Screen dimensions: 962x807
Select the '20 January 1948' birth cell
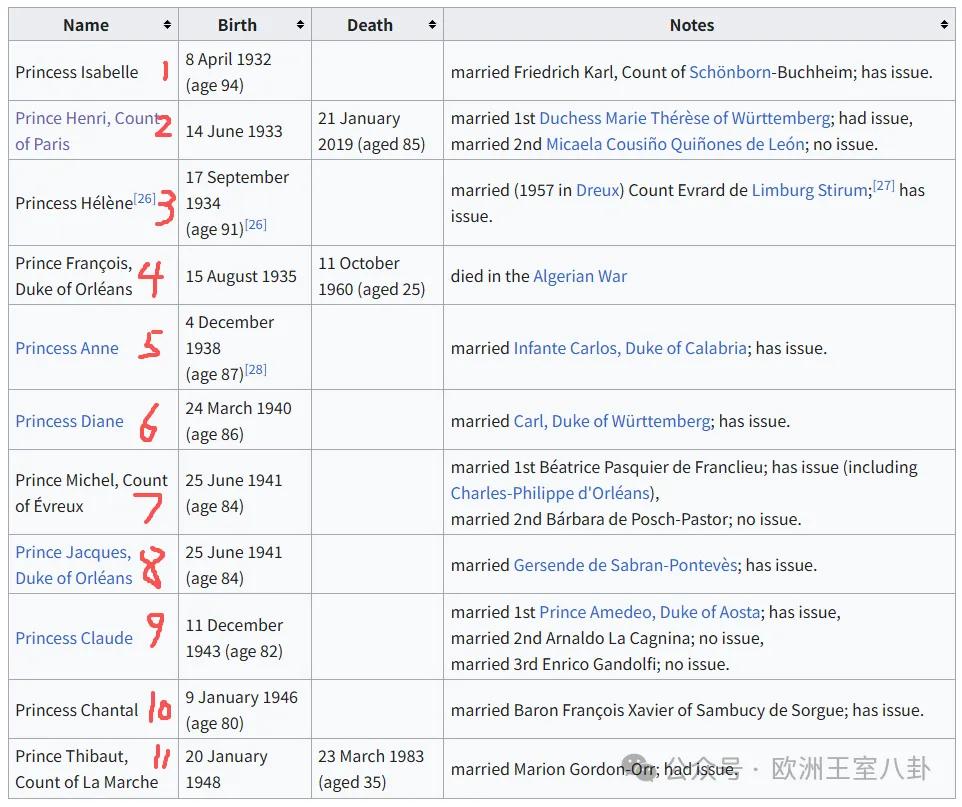245,768
